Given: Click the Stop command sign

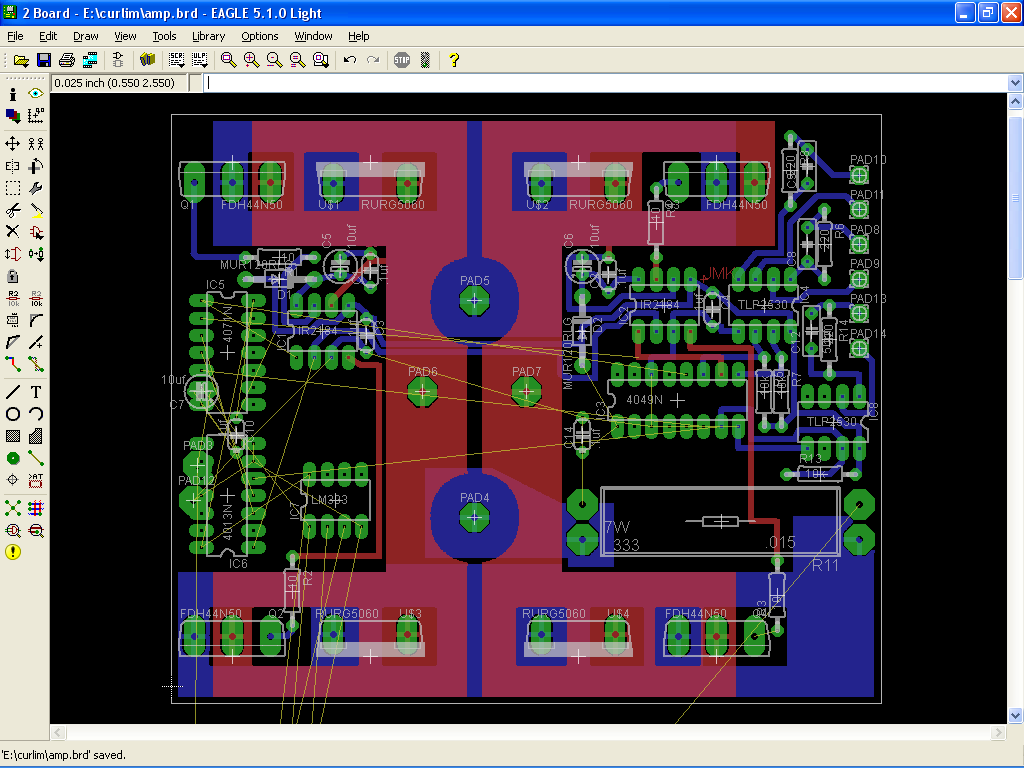Looking at the screenshot, I should pyautogui.click(x=402, y=61).
